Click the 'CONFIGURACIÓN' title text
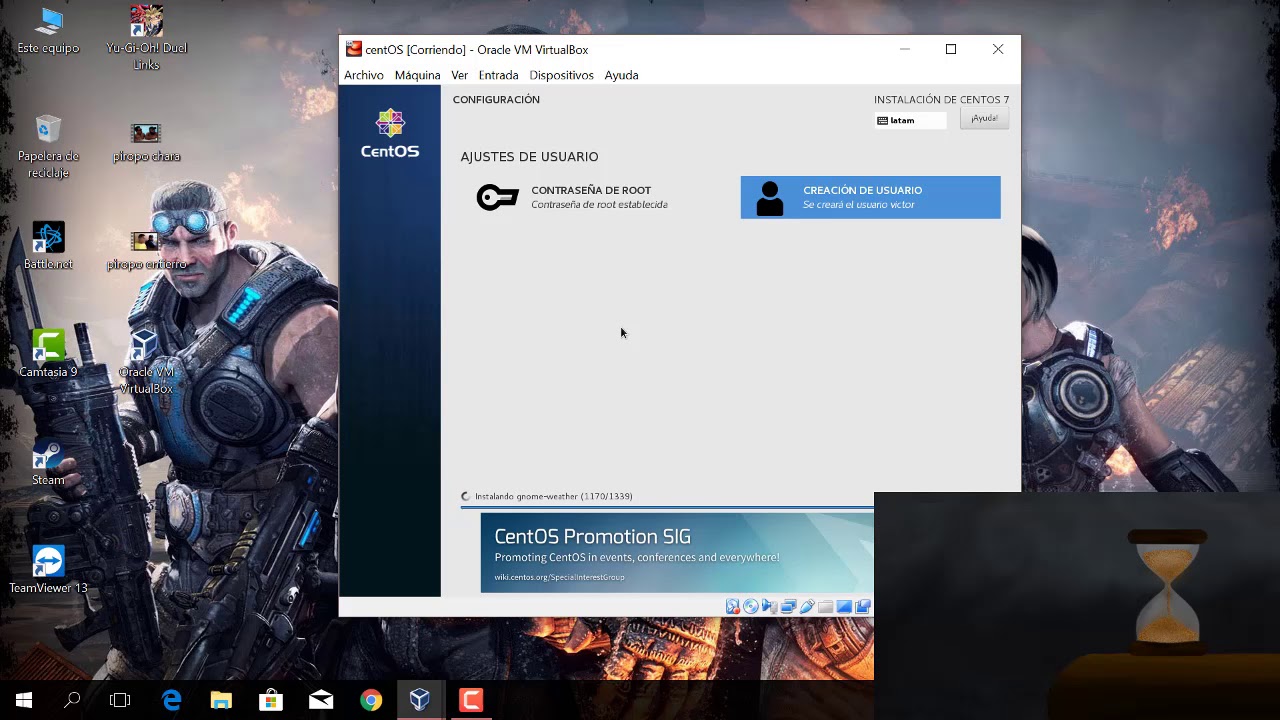 tap(496, 100)
